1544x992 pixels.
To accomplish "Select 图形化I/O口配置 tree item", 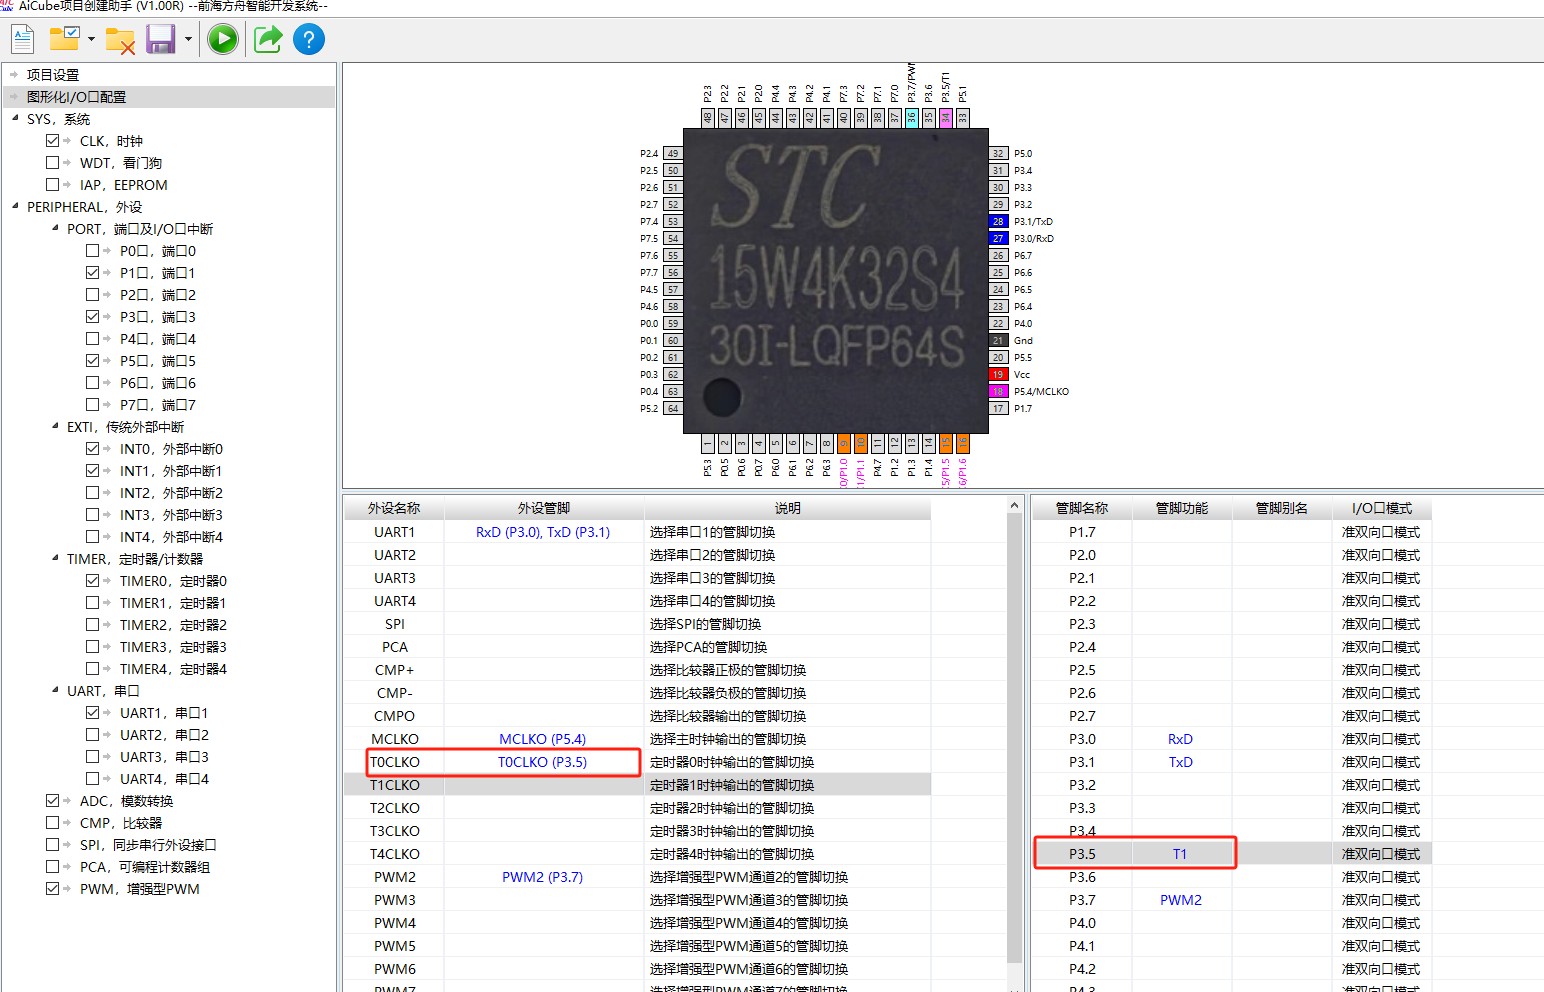I will coord(76,97).
